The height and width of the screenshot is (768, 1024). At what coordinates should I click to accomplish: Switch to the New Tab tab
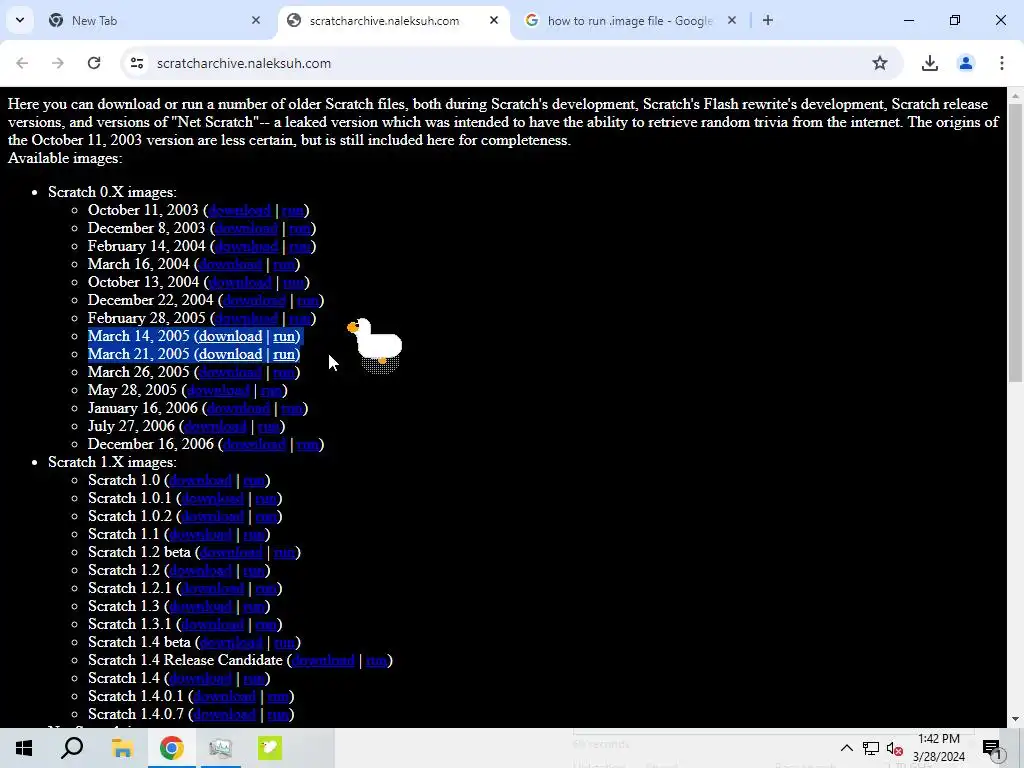pos(155,21)
